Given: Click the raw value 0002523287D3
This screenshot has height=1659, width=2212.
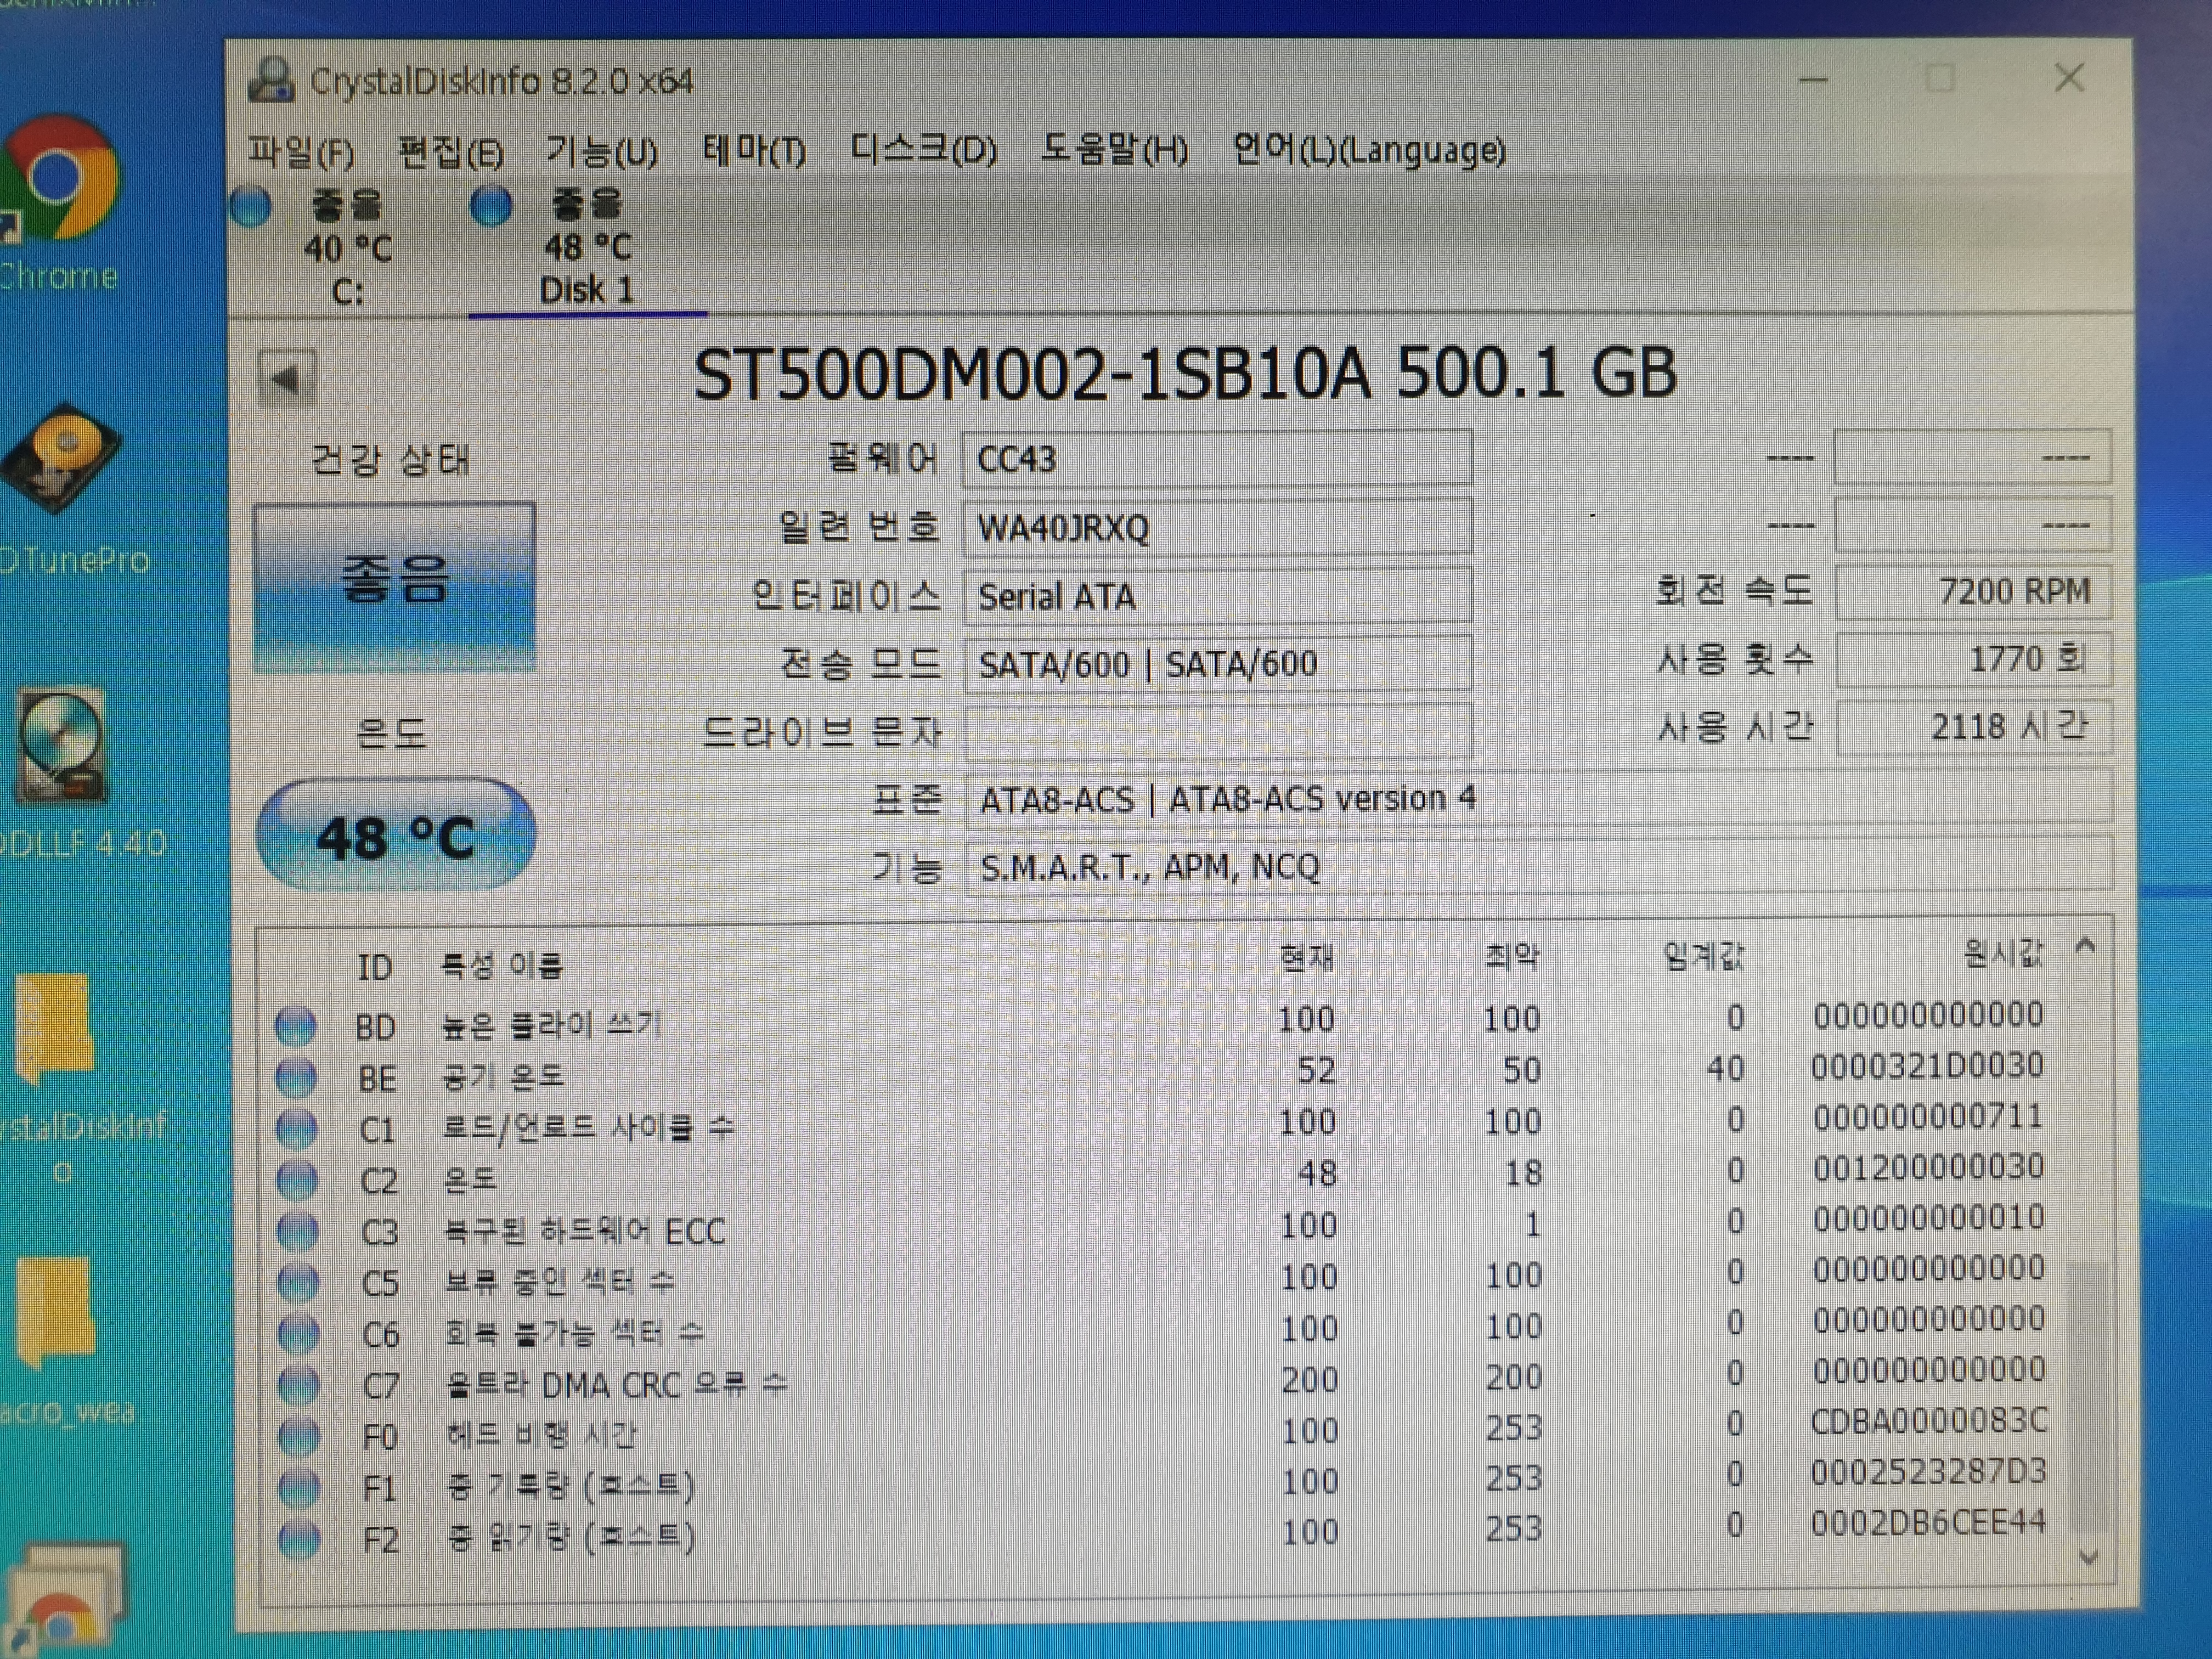Looking at the screenshot, I should point(1929,1471).
